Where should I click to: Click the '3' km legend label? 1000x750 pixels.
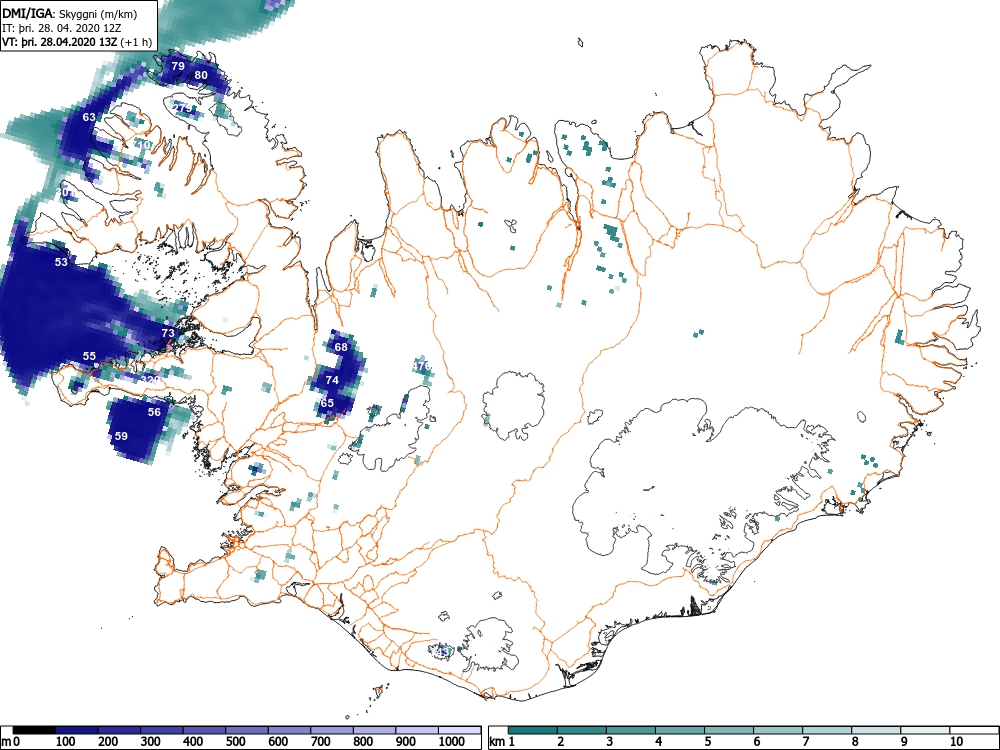610,742
